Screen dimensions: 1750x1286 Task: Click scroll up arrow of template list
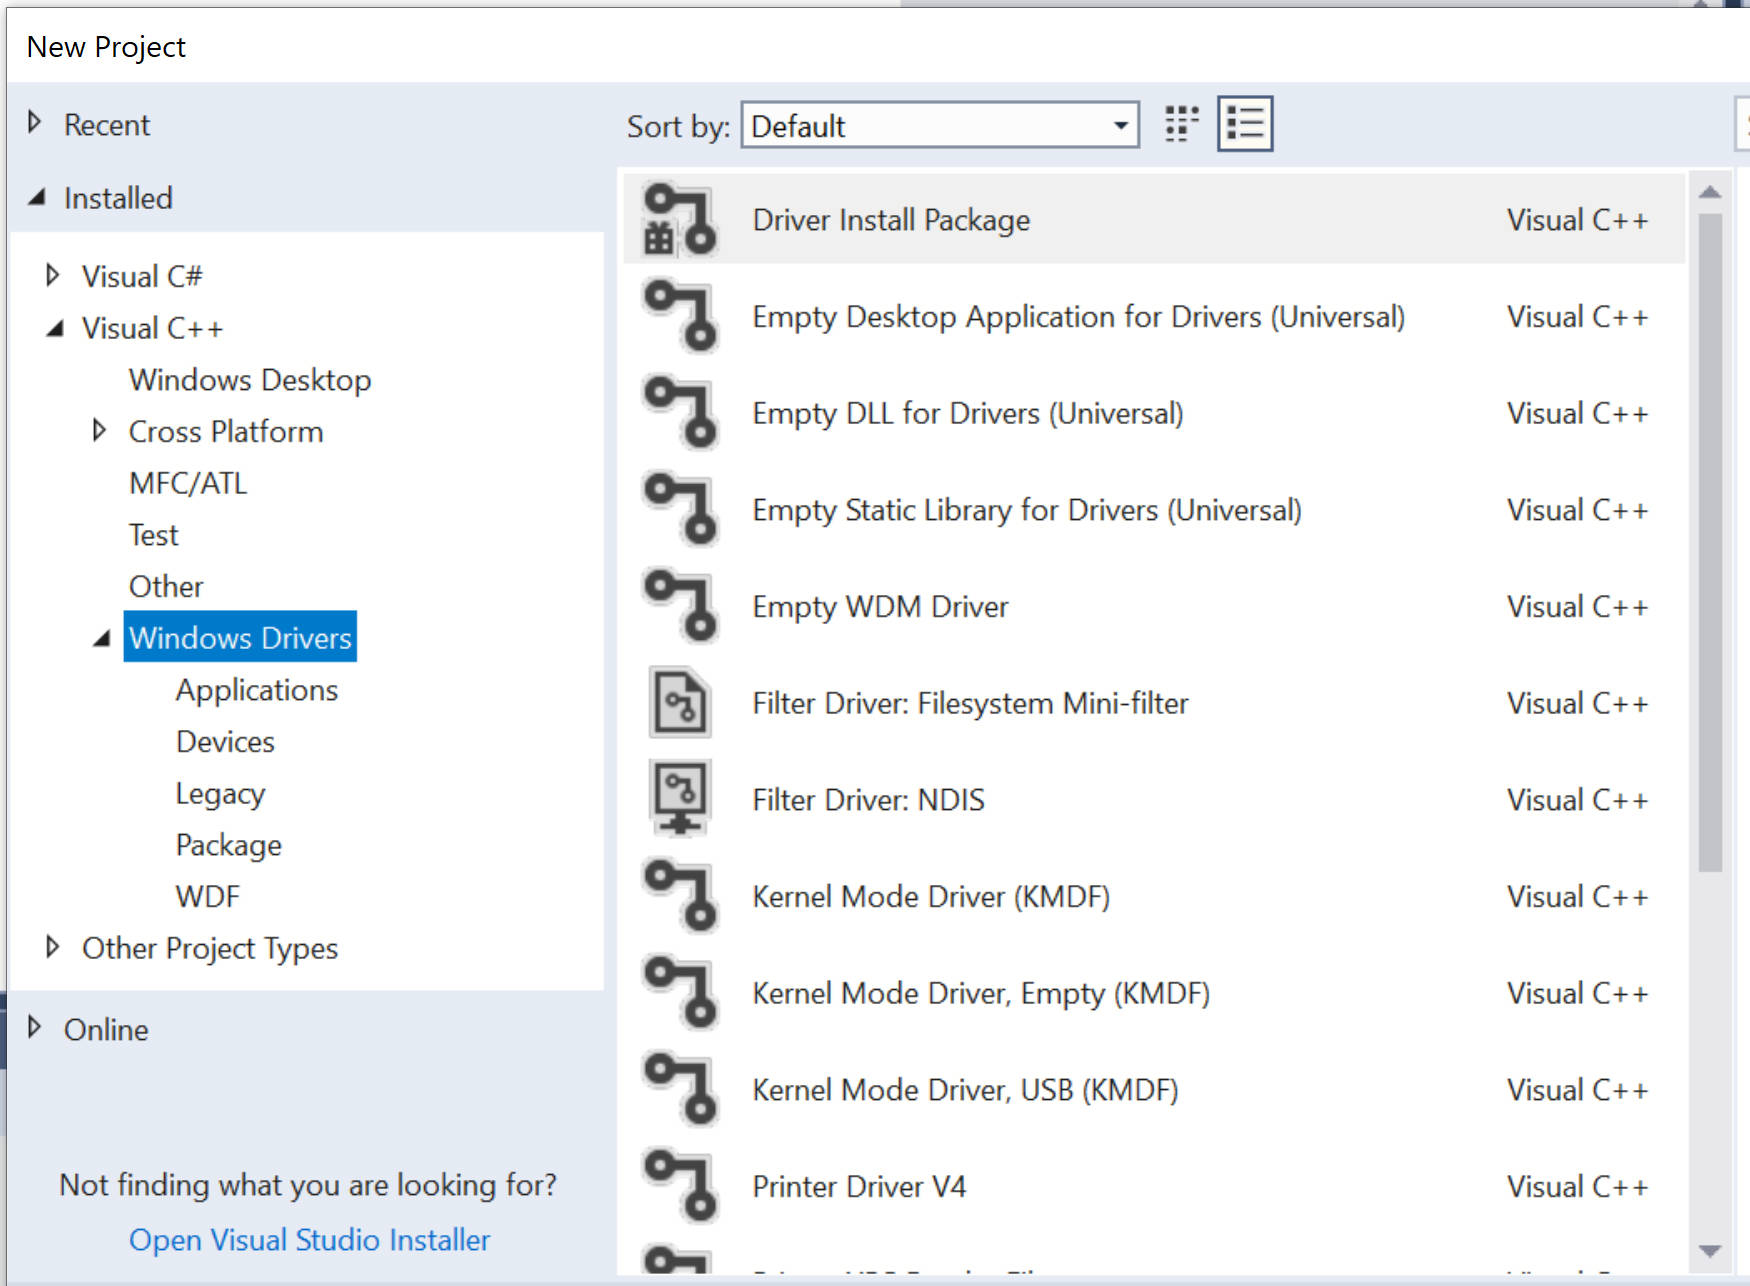(1710, 192)
